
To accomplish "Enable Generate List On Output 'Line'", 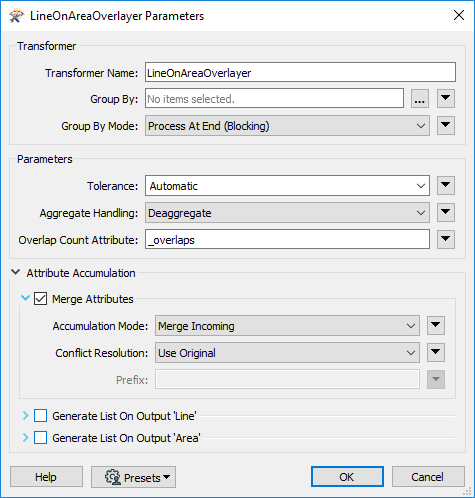I will click(x=40, y=416).
